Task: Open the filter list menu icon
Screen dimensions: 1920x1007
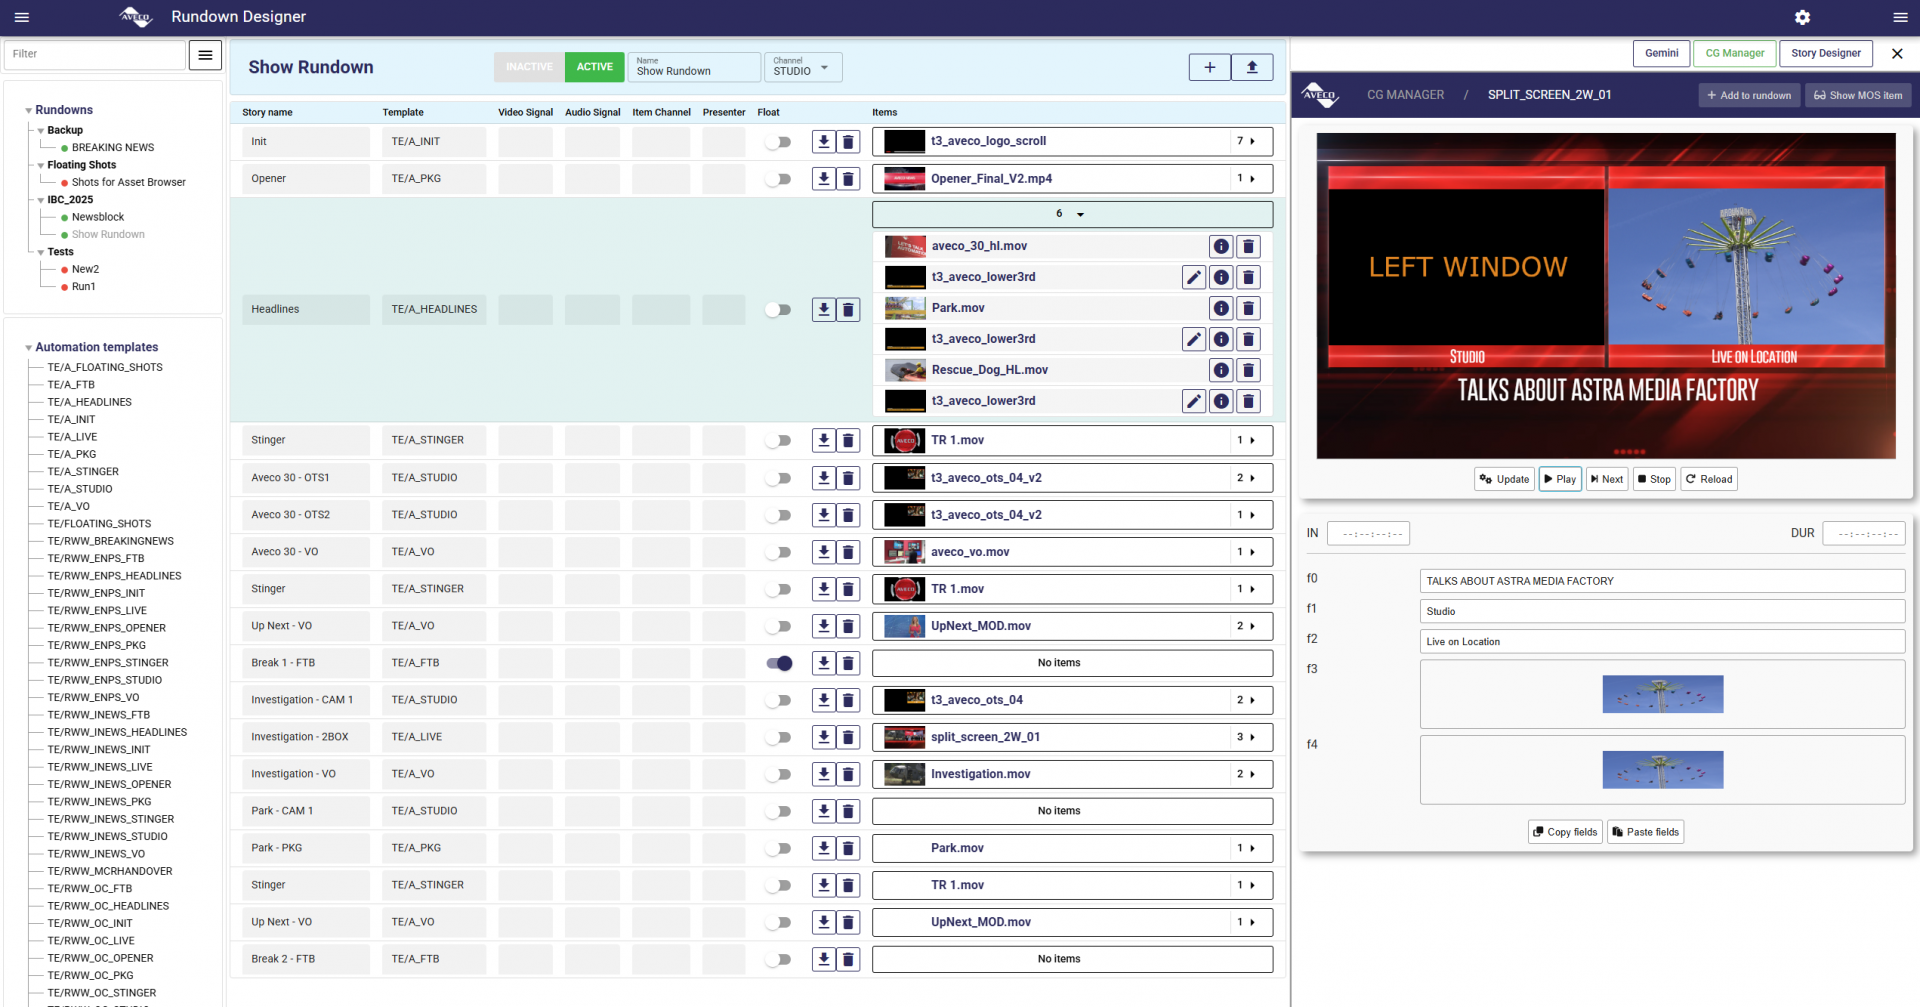Action: (x=205, y=55)
